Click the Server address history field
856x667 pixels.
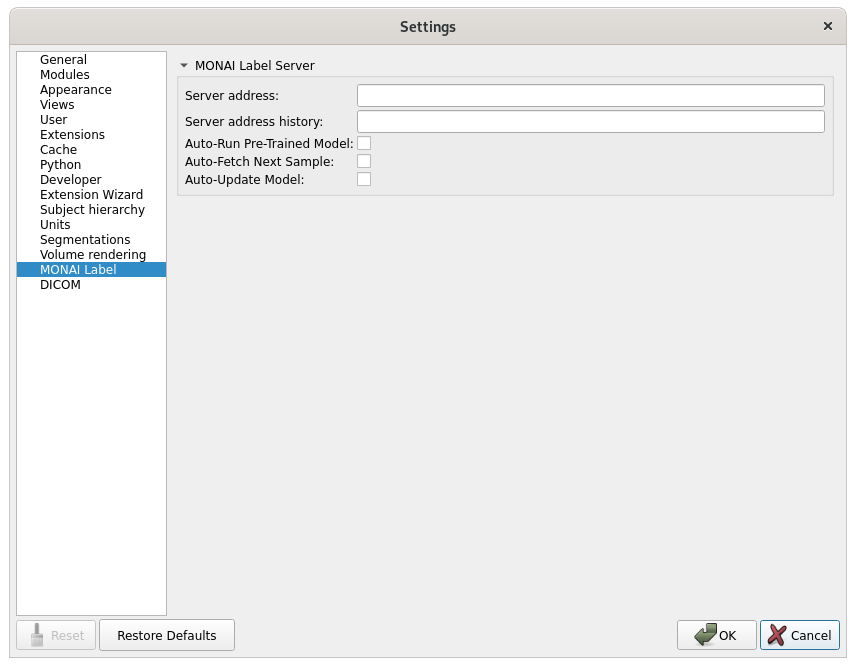pos(591,122)
